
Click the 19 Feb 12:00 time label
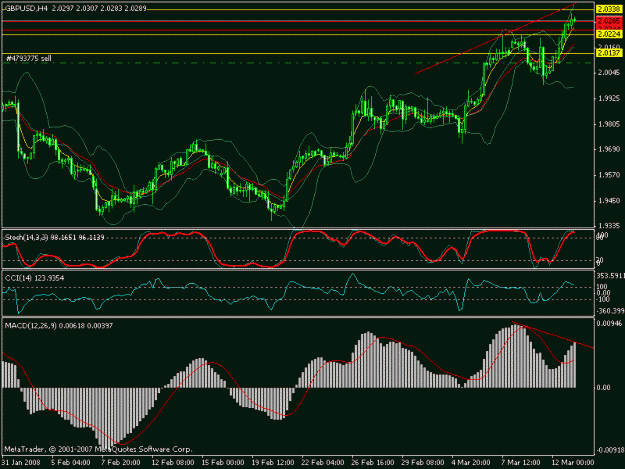click(x=273, y=462)
